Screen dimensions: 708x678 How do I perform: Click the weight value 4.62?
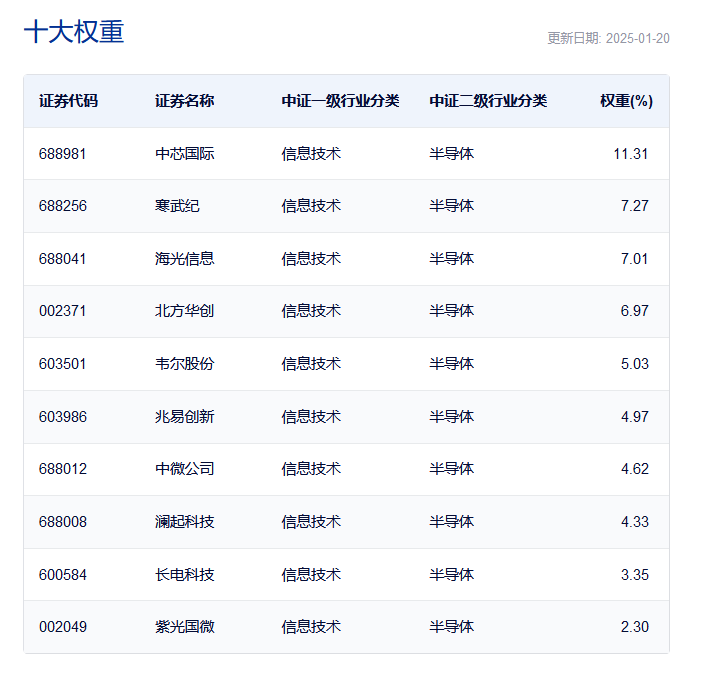[x=634, y=469]
